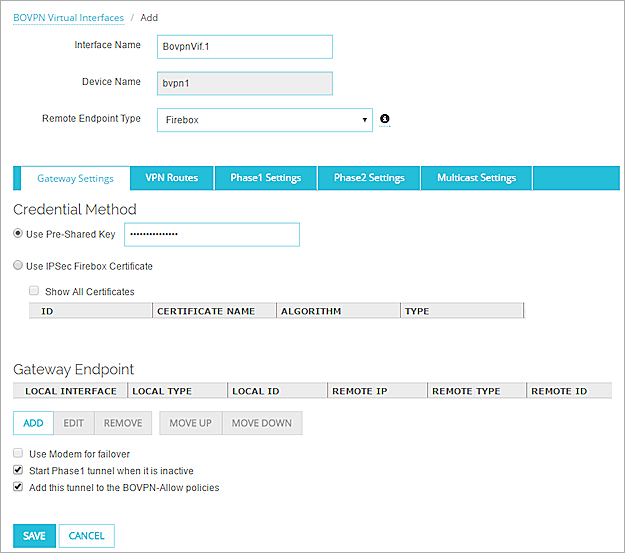Screen dimensions: 625x553
Task: Focus the pre-shared key password field
Action: tap(212, 234)
